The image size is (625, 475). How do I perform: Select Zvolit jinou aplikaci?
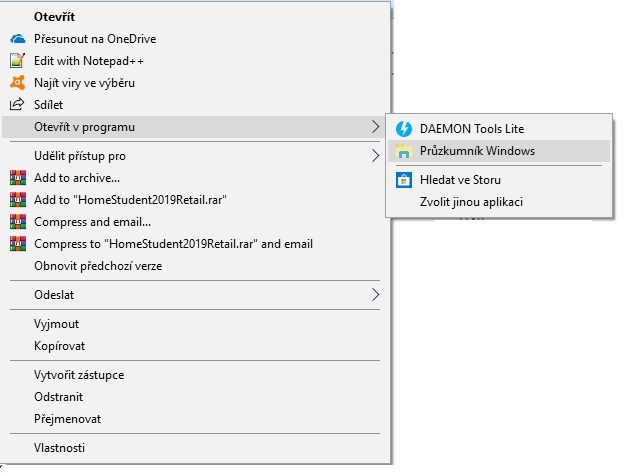(x=499, y=202)
